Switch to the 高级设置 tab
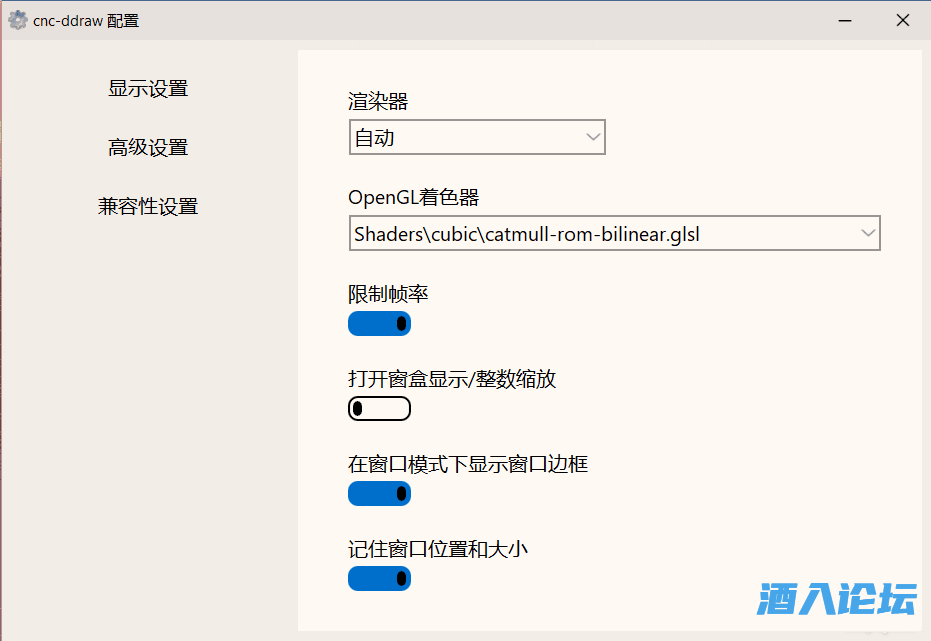The width and height of the screenshot is (931, 641). (x=148, y=148)
